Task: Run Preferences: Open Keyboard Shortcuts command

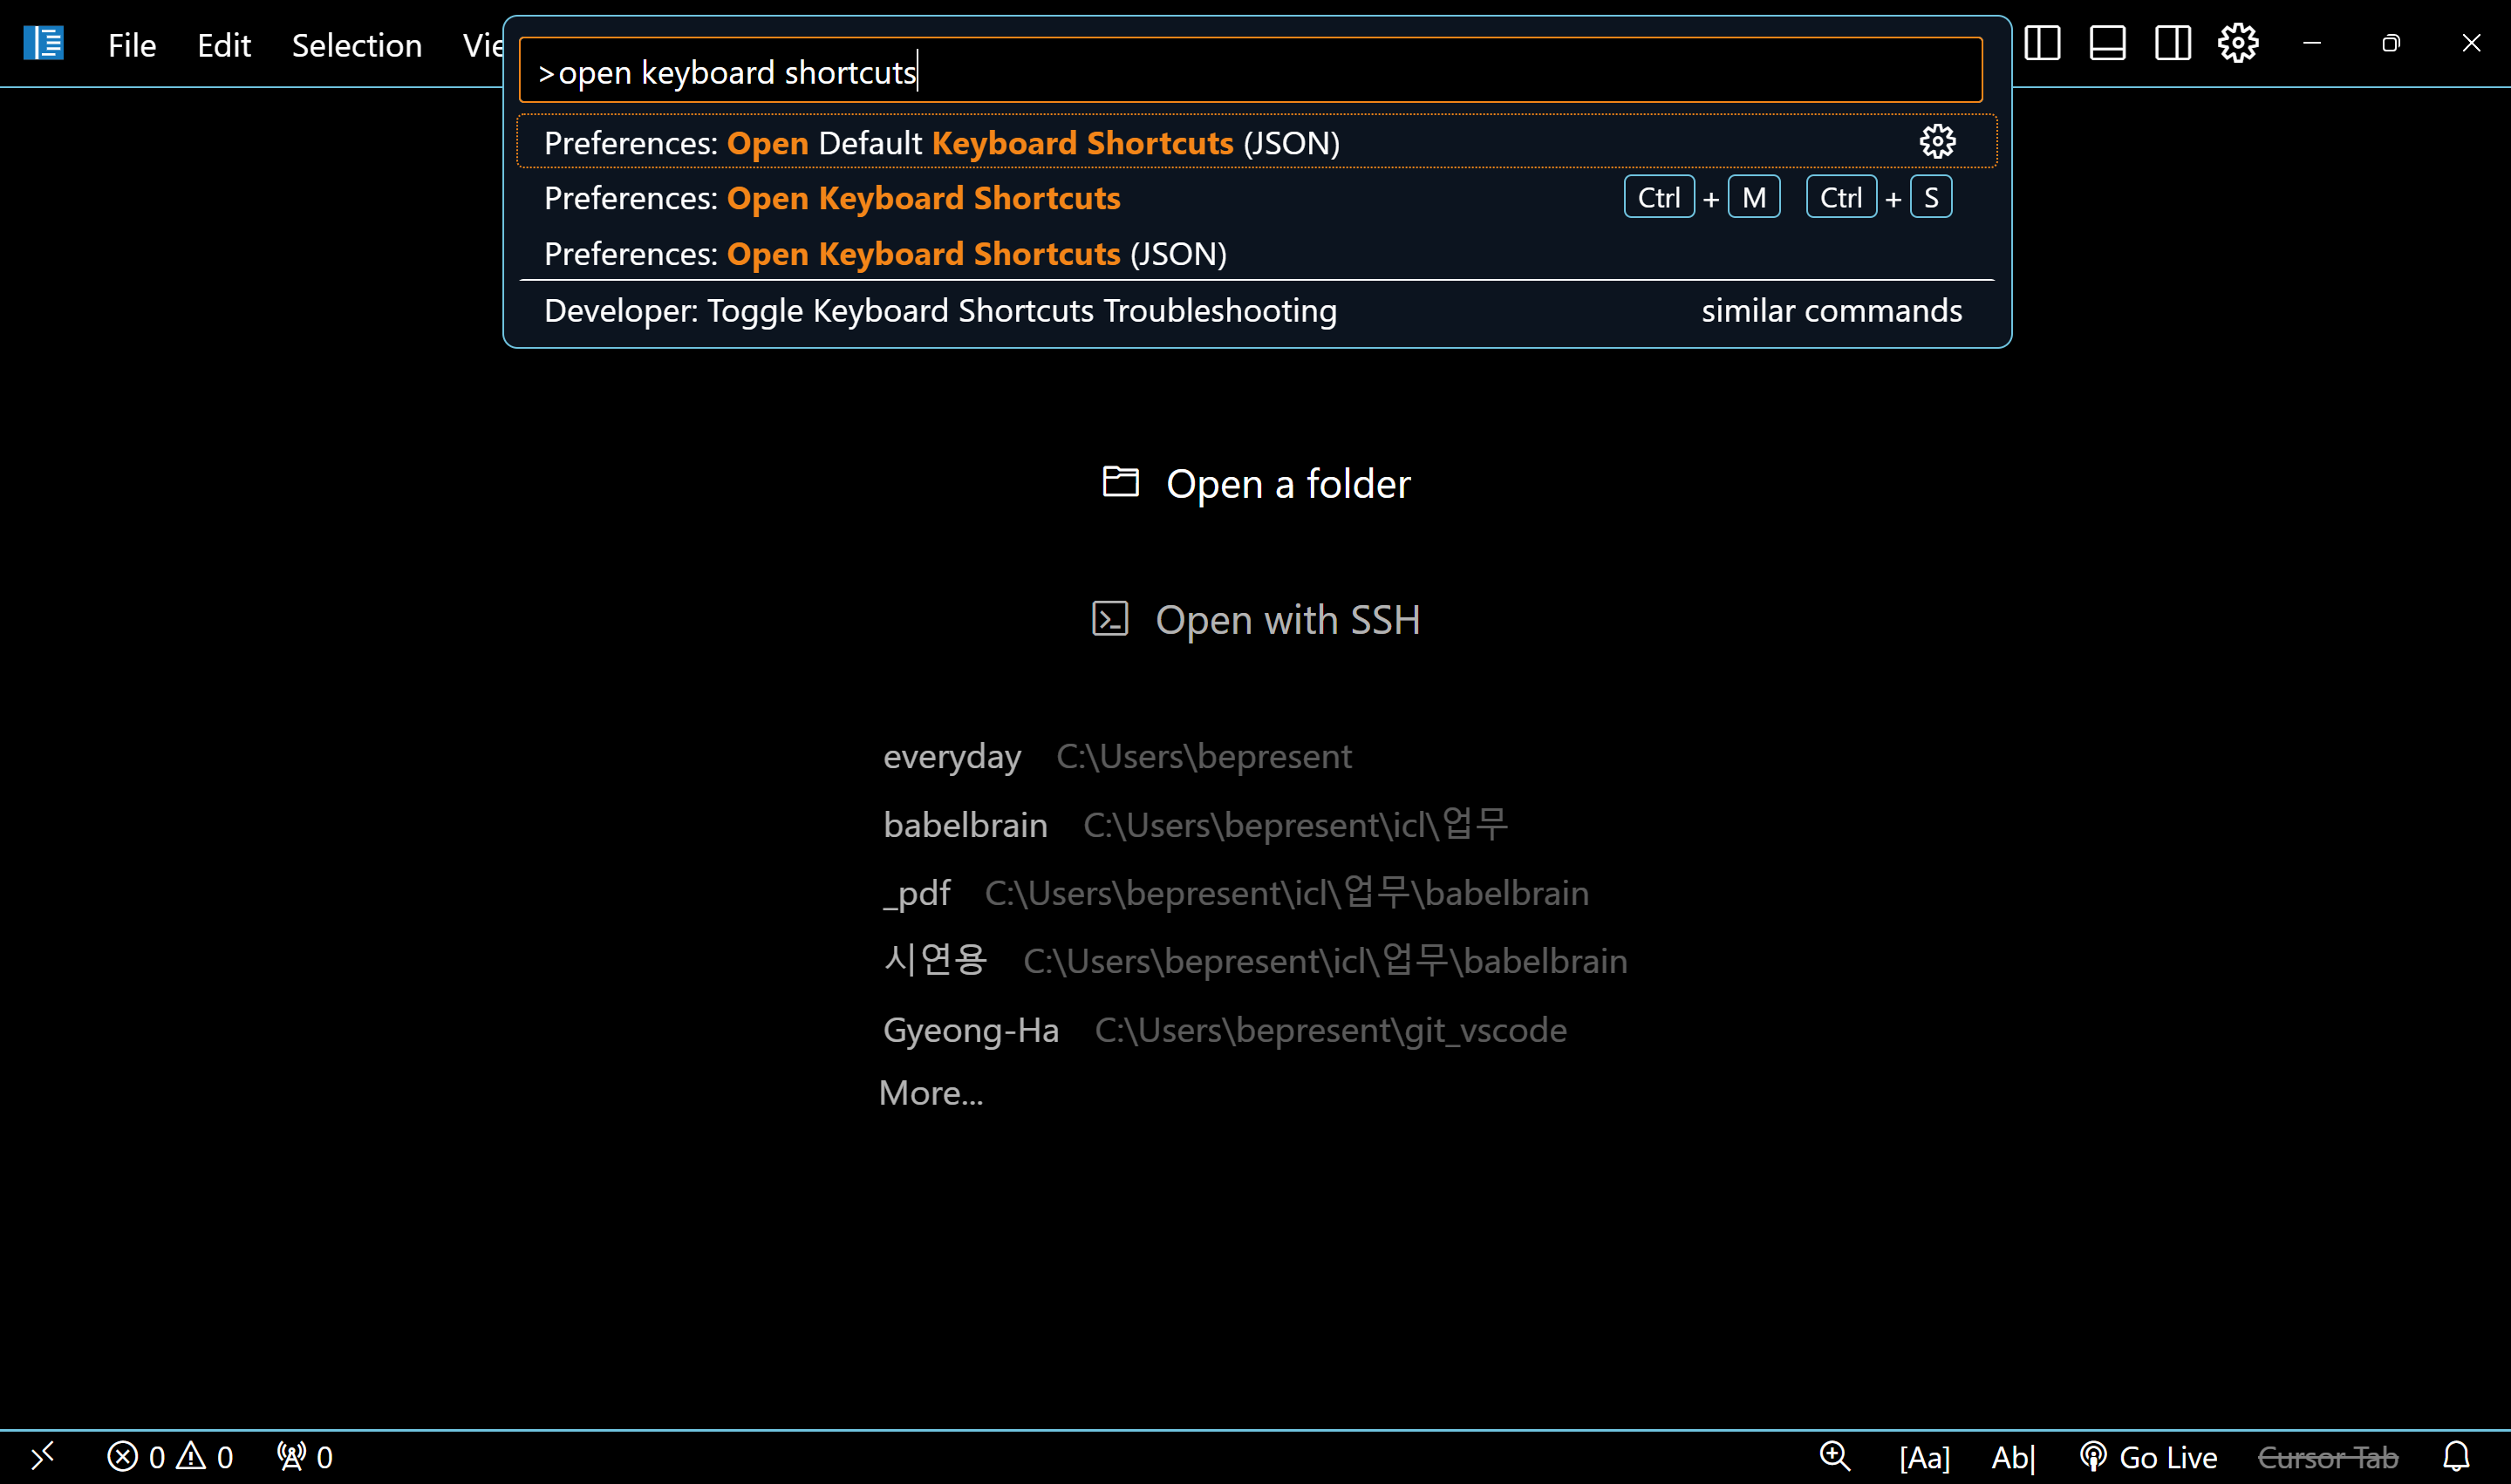Action: coord(1256,198)
